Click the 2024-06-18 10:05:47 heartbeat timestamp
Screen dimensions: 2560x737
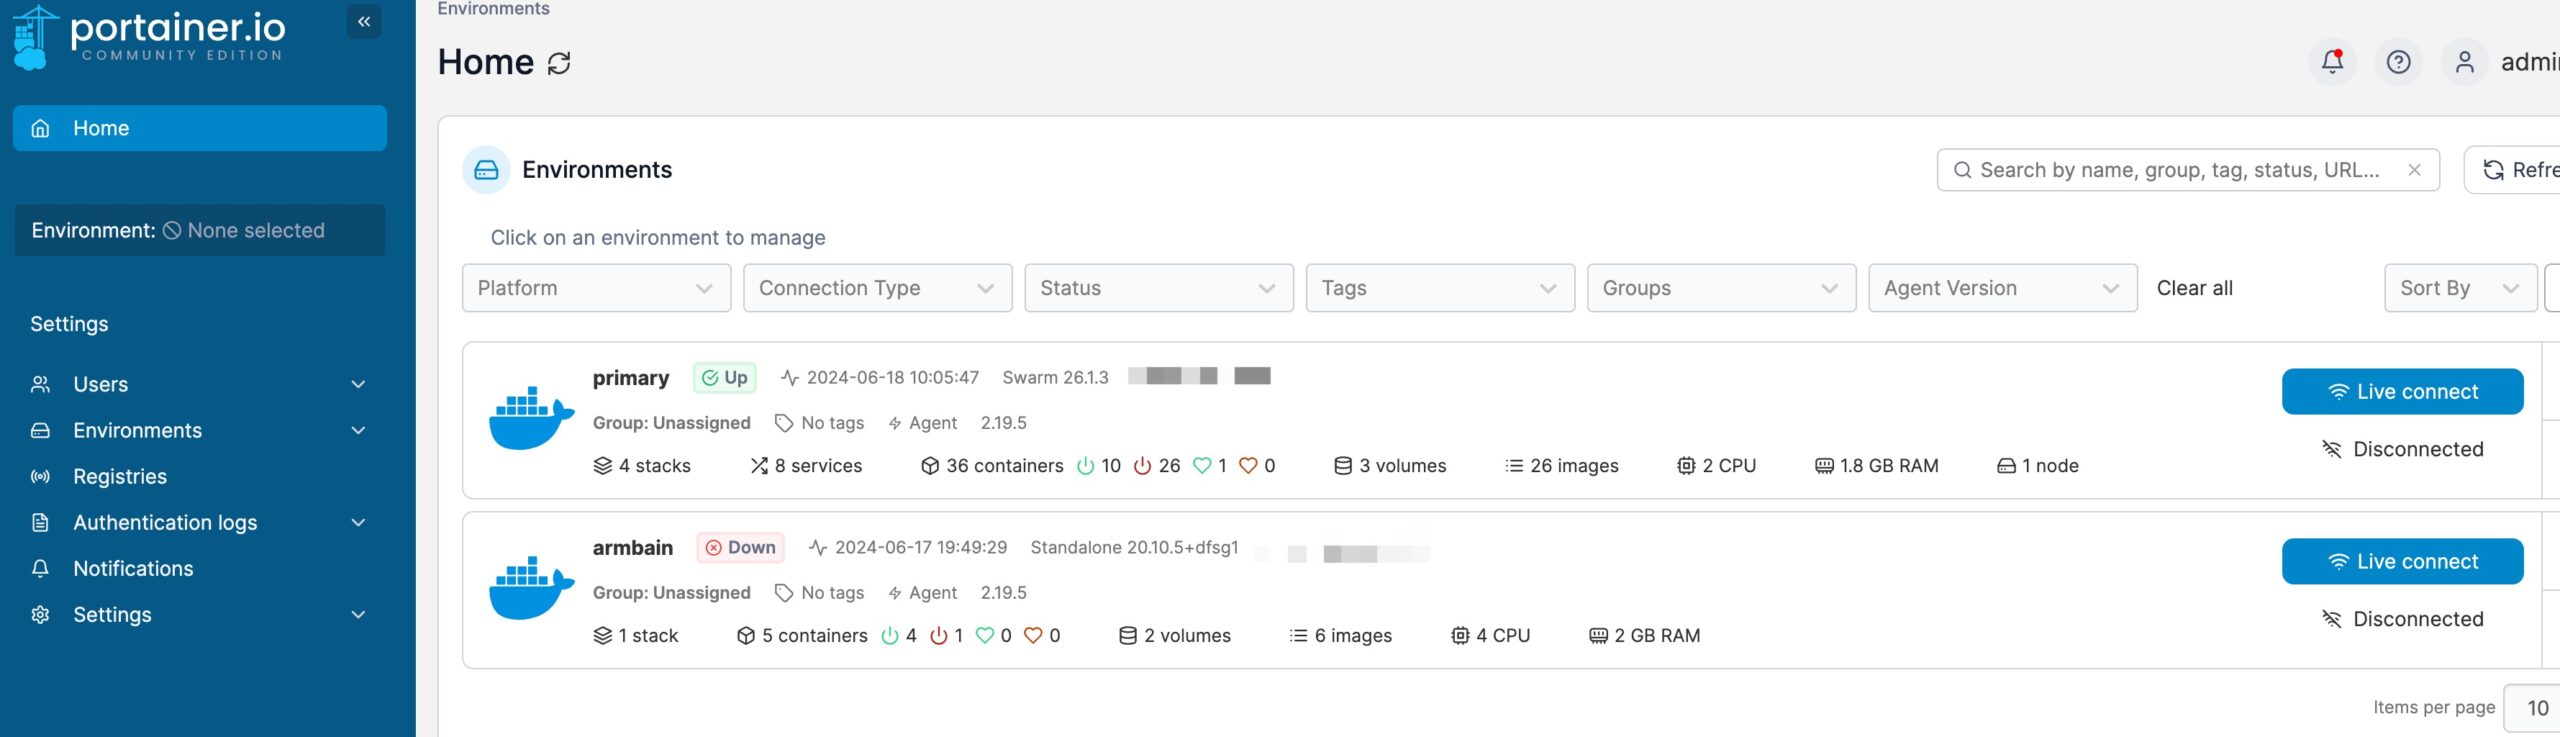892,378
